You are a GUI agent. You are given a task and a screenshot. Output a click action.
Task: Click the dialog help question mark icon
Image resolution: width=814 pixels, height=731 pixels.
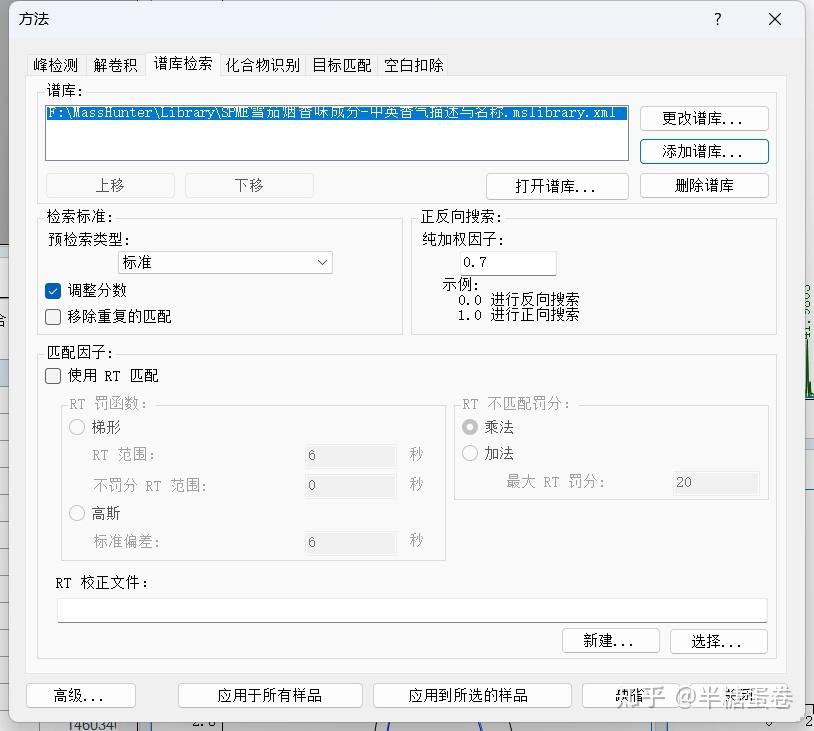point(717,19)
